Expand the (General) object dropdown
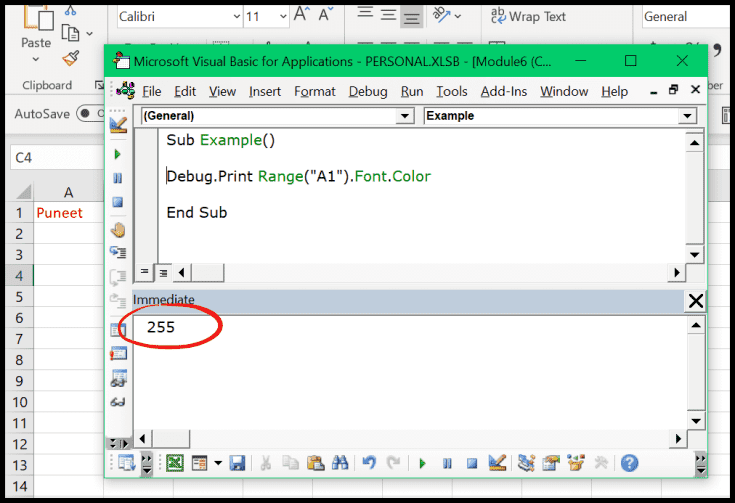The height and width of the screenshot is (503, 735). coord(405,116)
